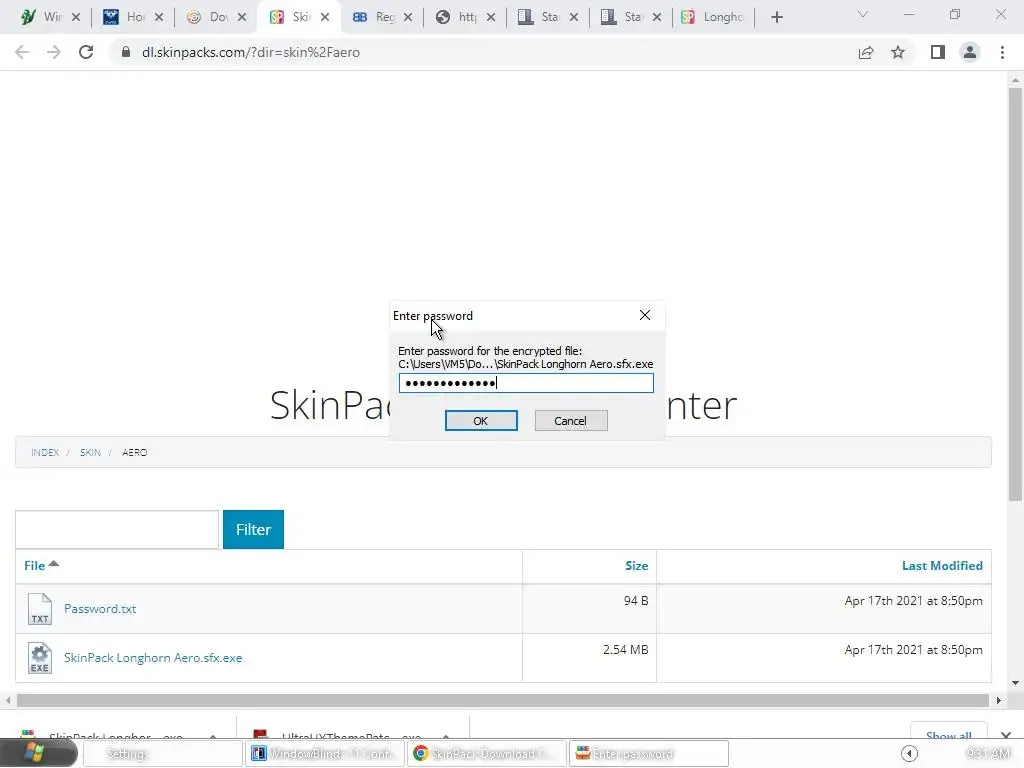Image resolution: width=1024 pixels, height=768 pixels.
Task: Click the vertical page scrollbar thumb
Action: click(1015, 294)
